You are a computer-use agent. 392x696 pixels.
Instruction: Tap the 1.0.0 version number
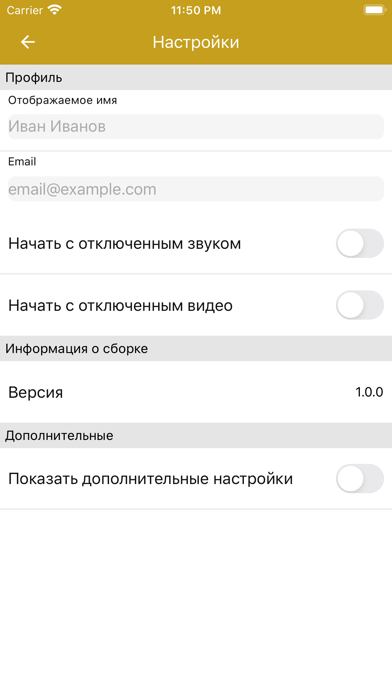pyautogui.click(x=369, y=392)
